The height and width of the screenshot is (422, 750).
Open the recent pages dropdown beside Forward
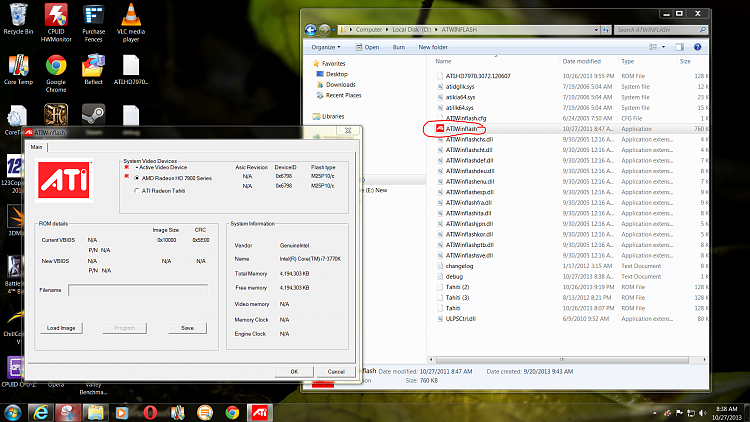pyautogui.click(x=333, y=30)
